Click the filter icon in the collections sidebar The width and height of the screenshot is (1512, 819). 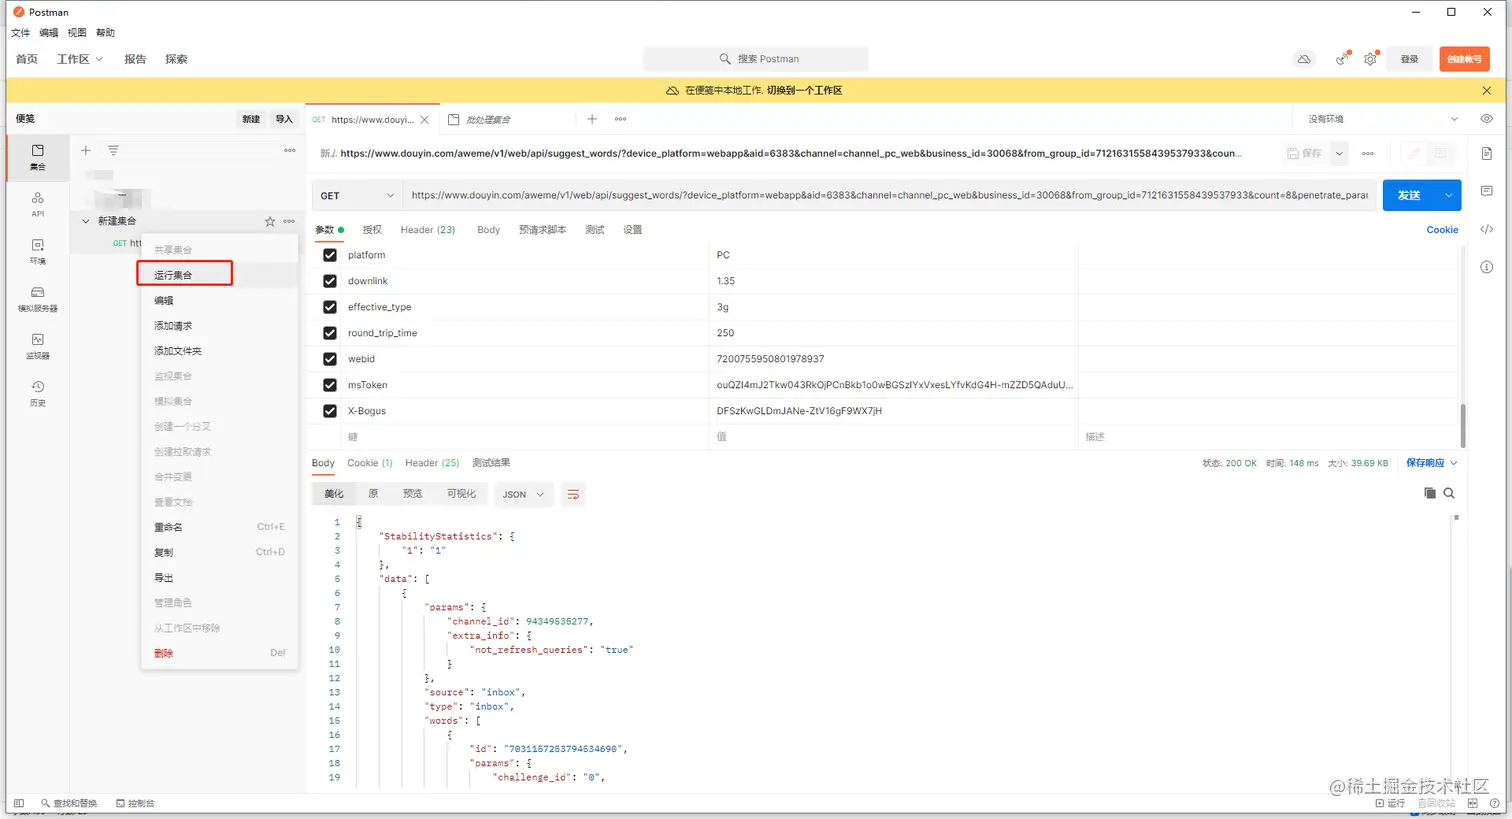(x=113, y=150)
